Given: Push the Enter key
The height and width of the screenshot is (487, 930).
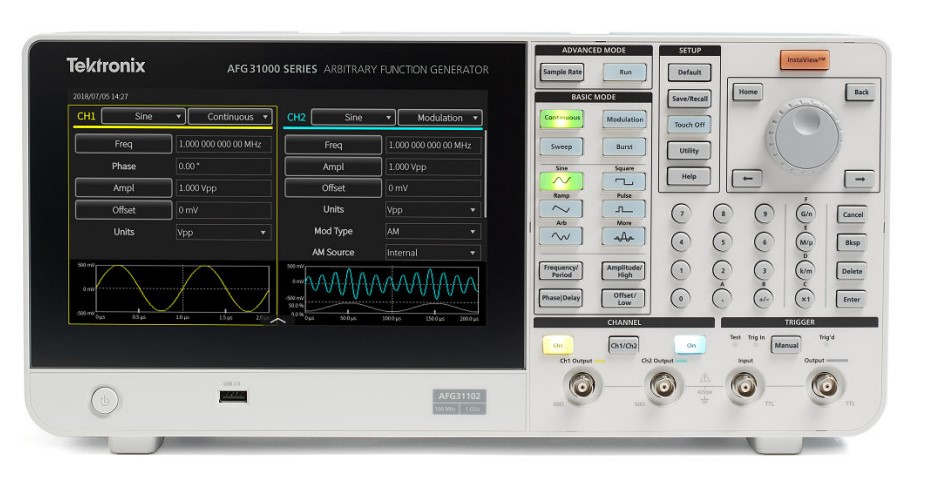Looking at the screenshot, I should pyautogui.click(x=852, y=300).
